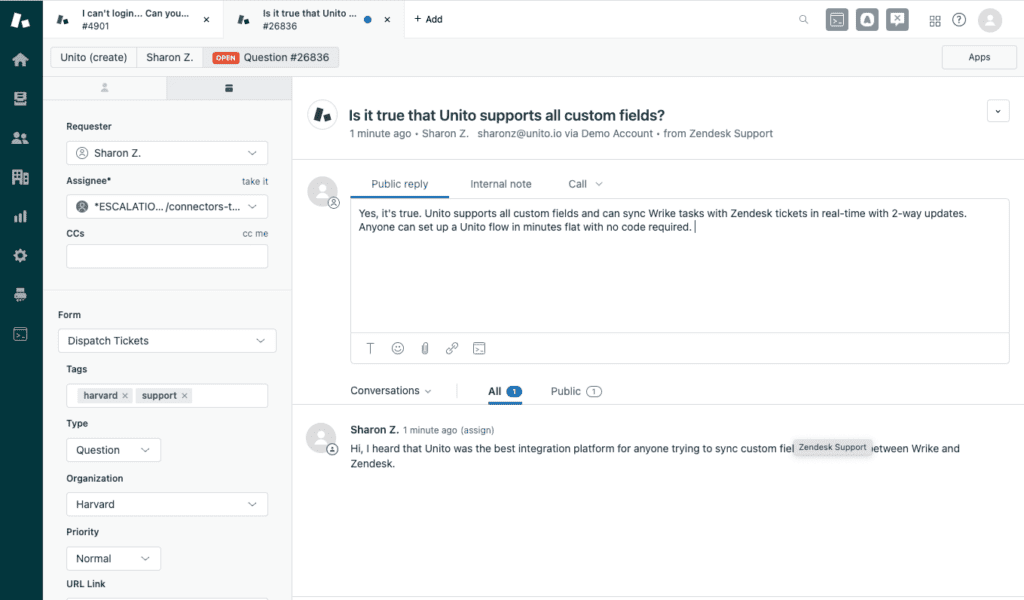Open the Organizations sidebar panel
The width and height of the screenshot is (1024, 600).
pyautogui.click(x=20, y=176)
